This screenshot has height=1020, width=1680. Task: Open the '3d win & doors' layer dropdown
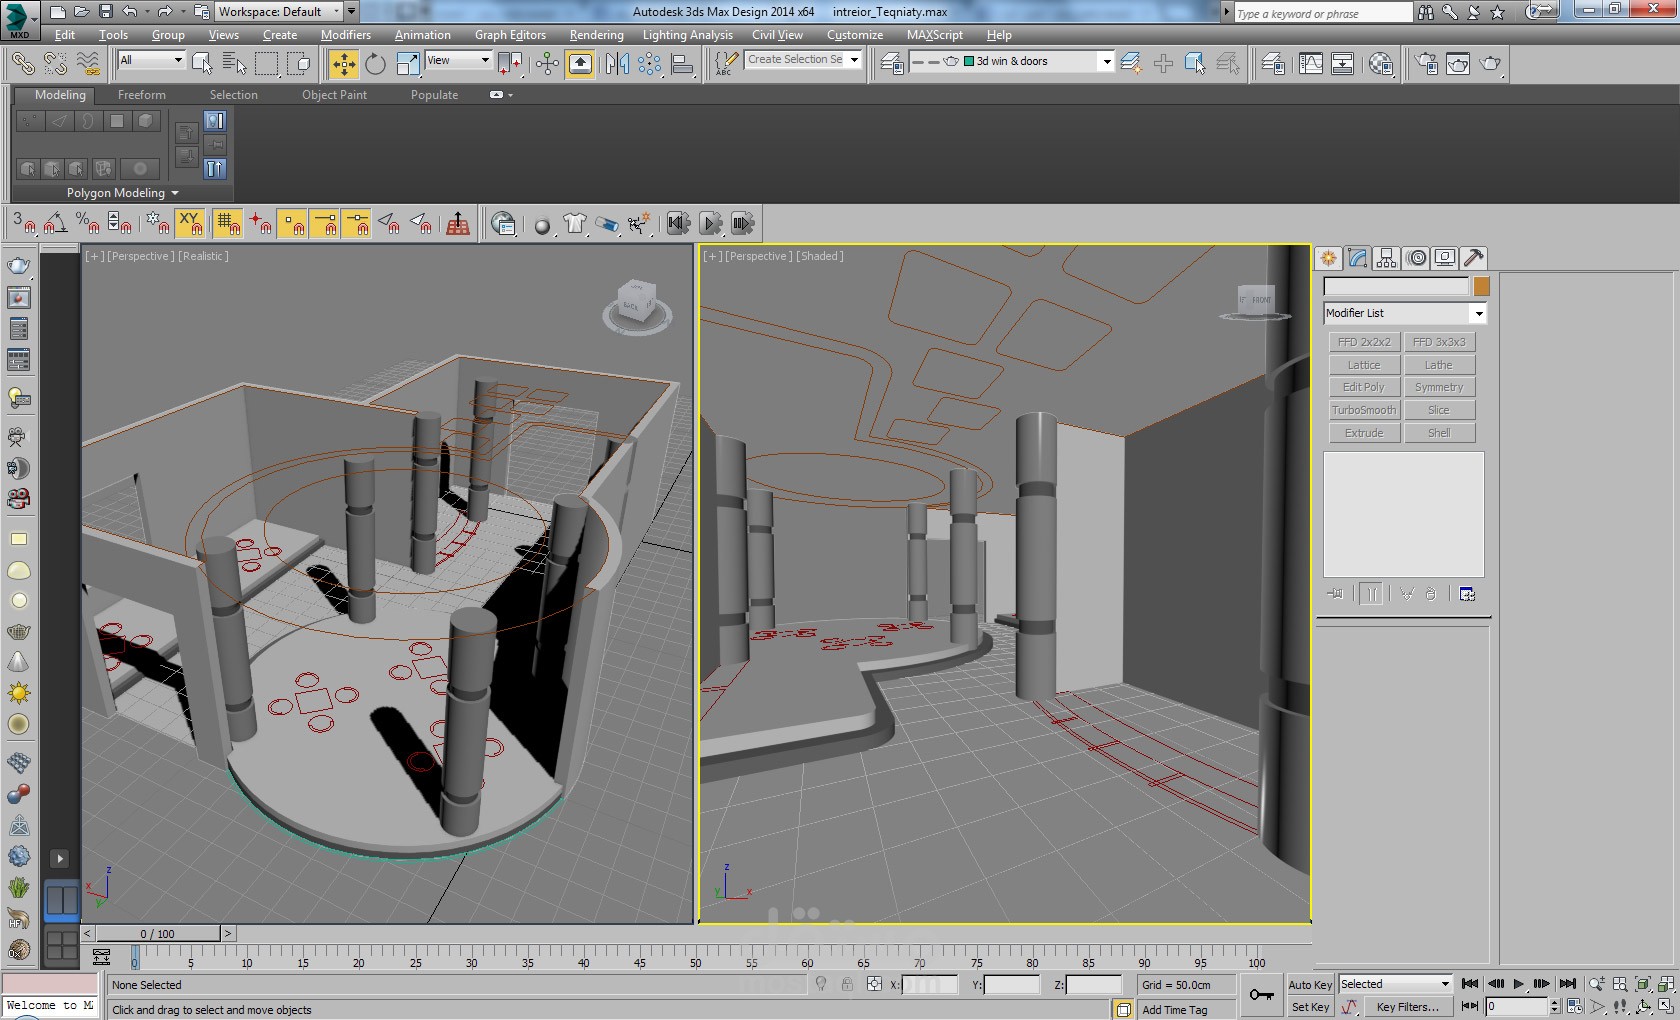[x=1106, y=62]
